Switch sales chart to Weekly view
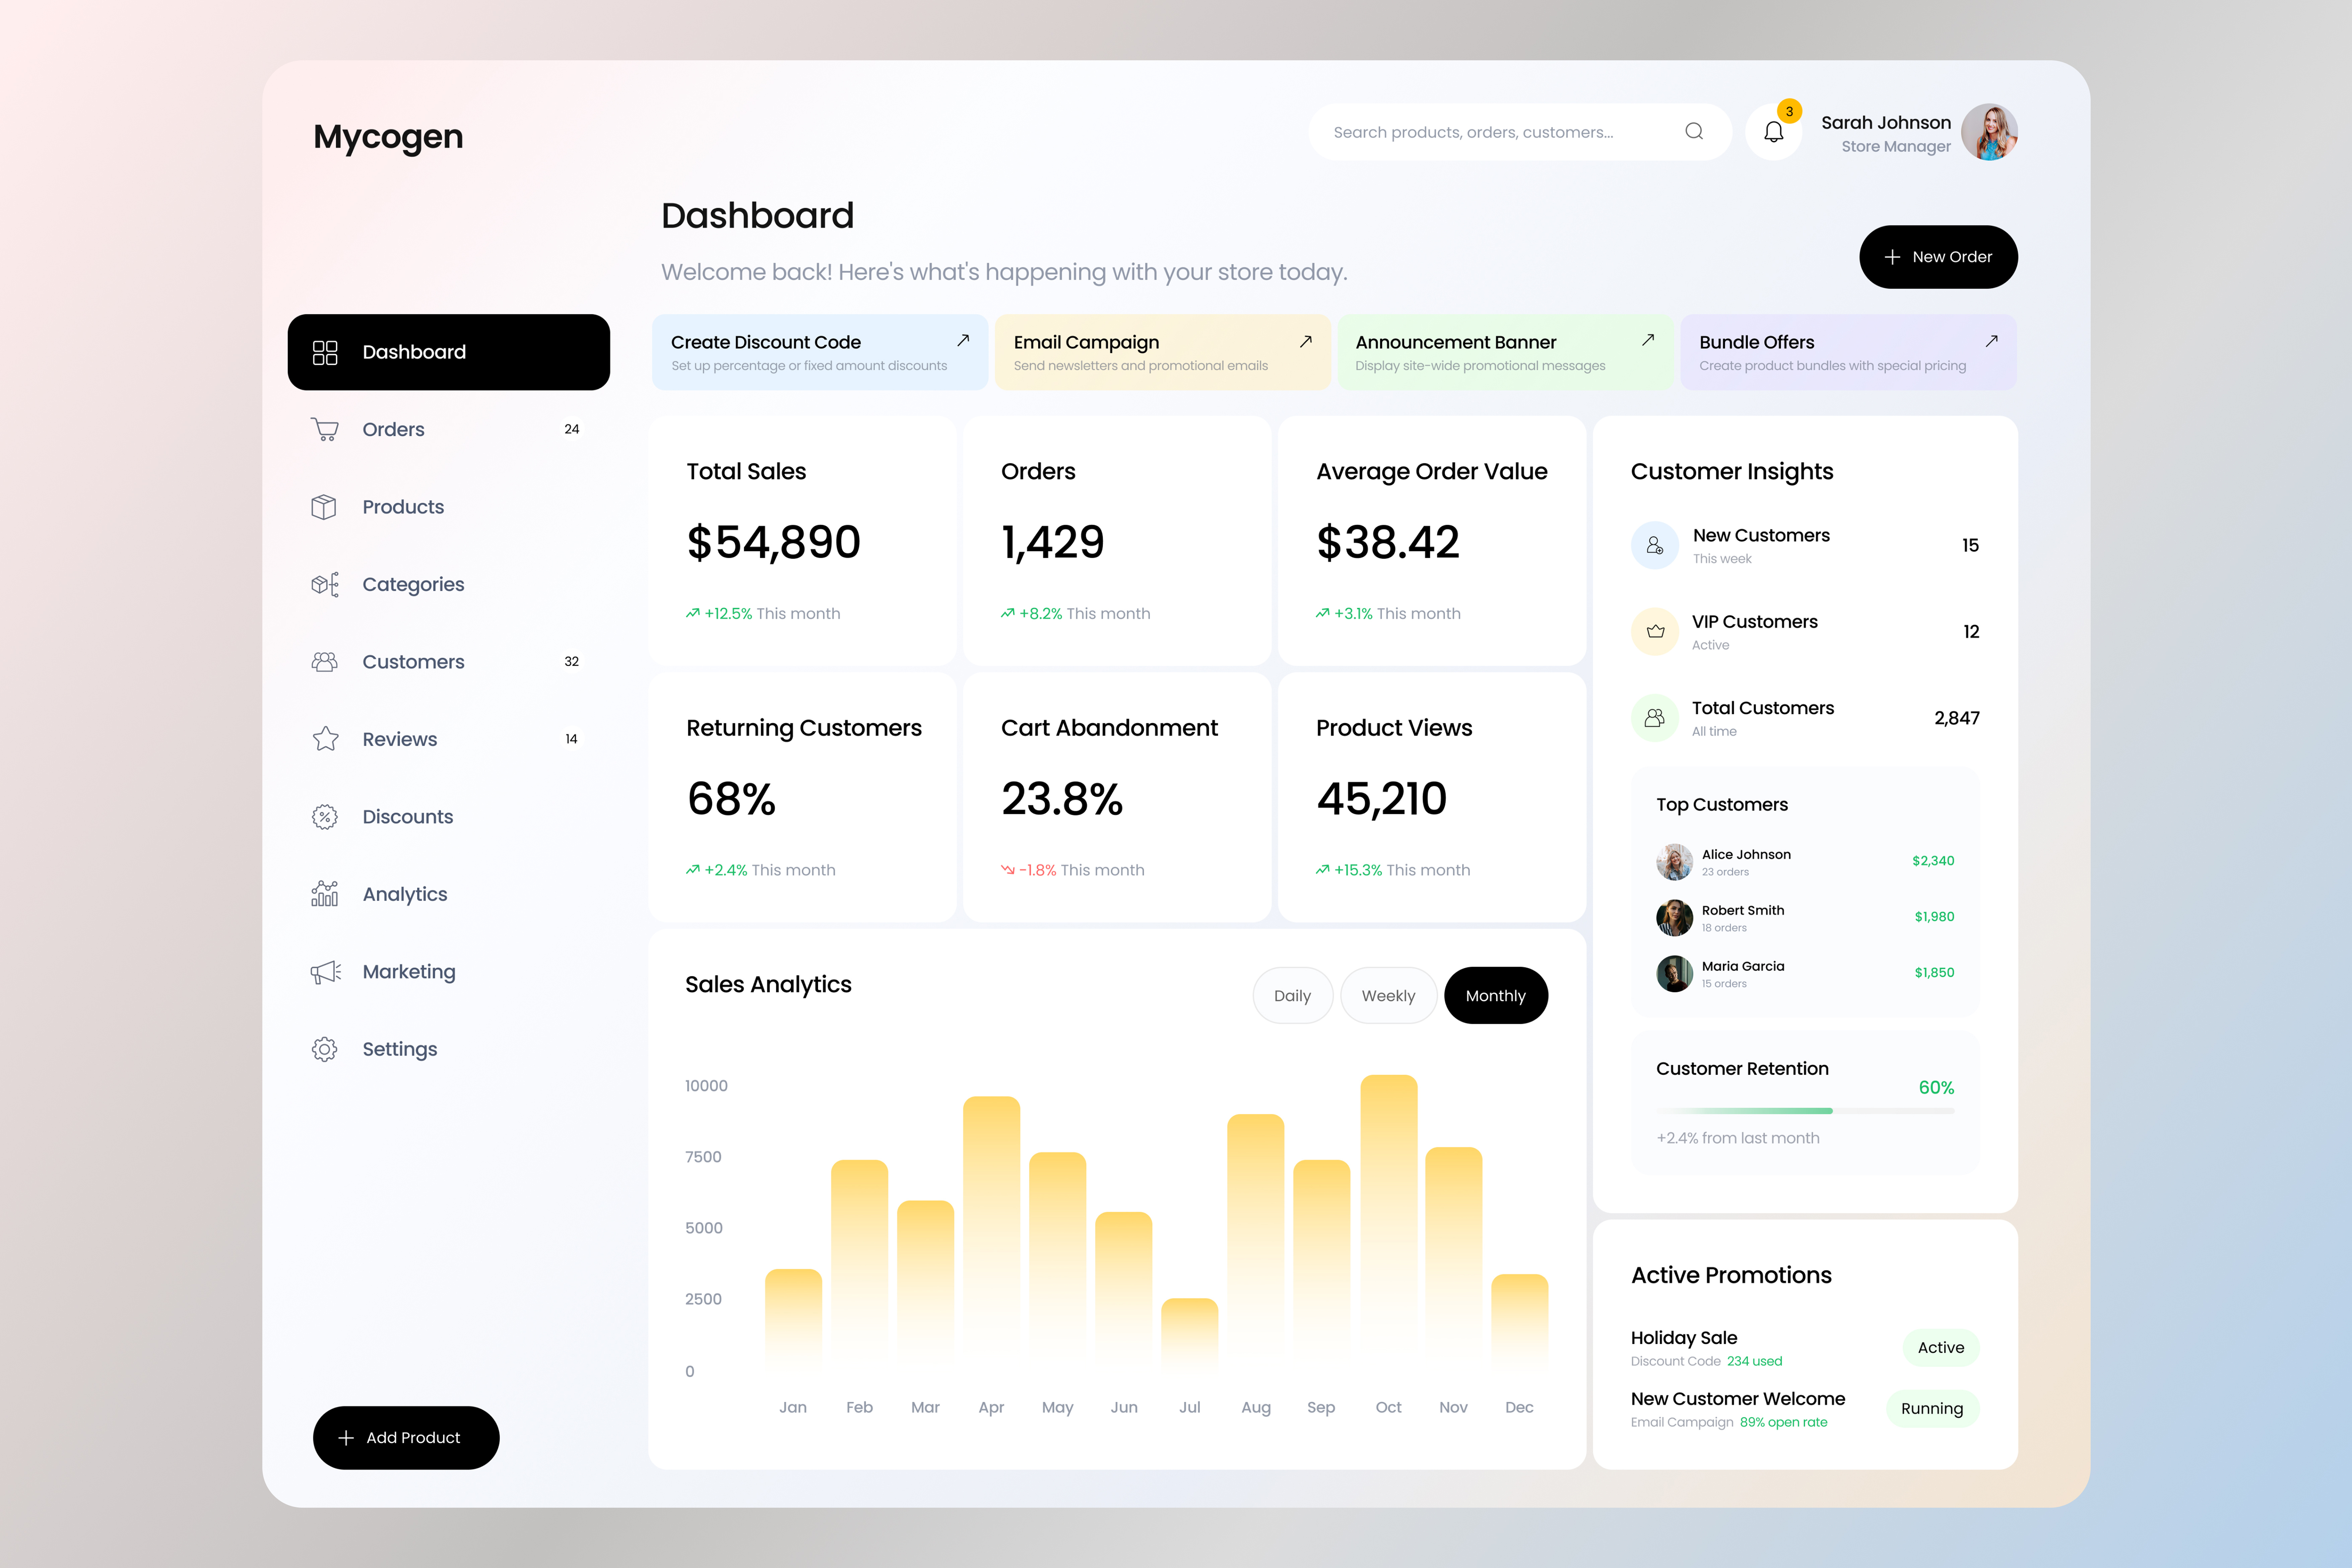The width and height of the screenshot is (2352, 1568). (x=1388, y=995)
